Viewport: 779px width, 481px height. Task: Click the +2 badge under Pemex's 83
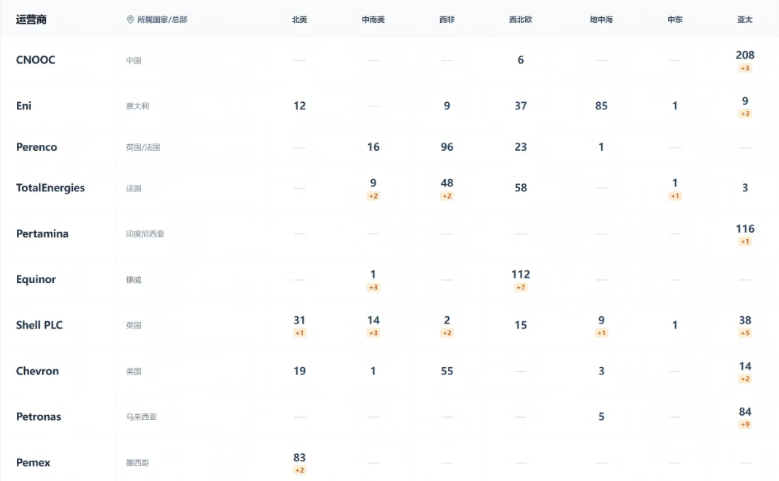(x=299, y=470)
